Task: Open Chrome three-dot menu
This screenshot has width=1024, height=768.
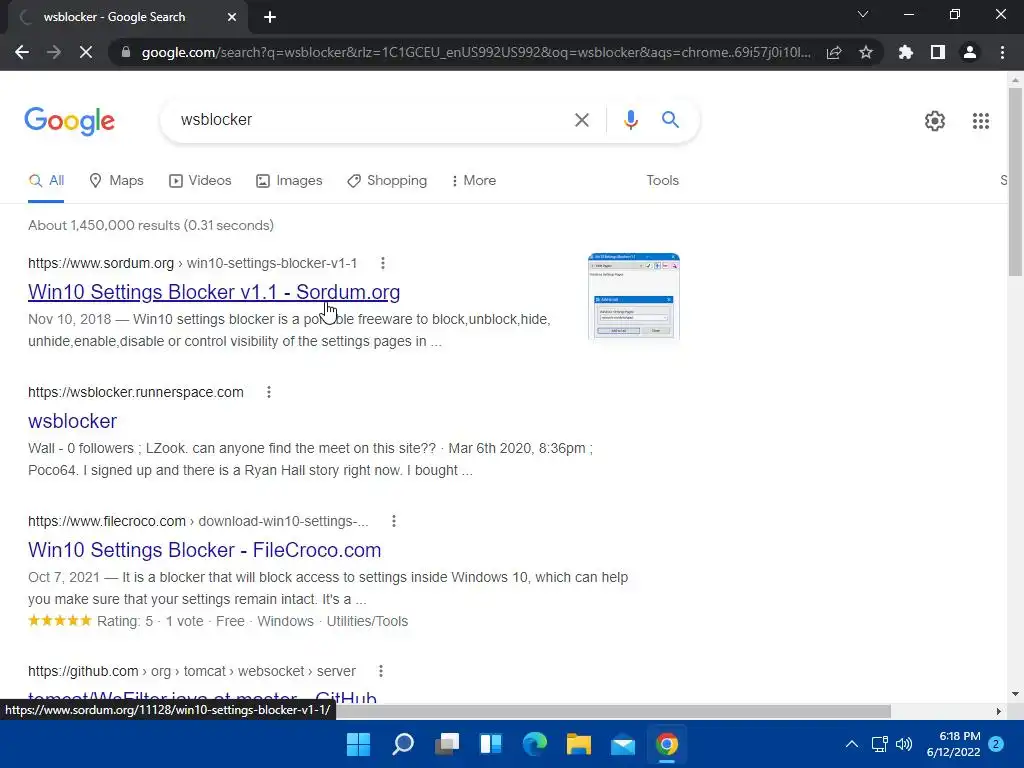Action: point(1002,52)
